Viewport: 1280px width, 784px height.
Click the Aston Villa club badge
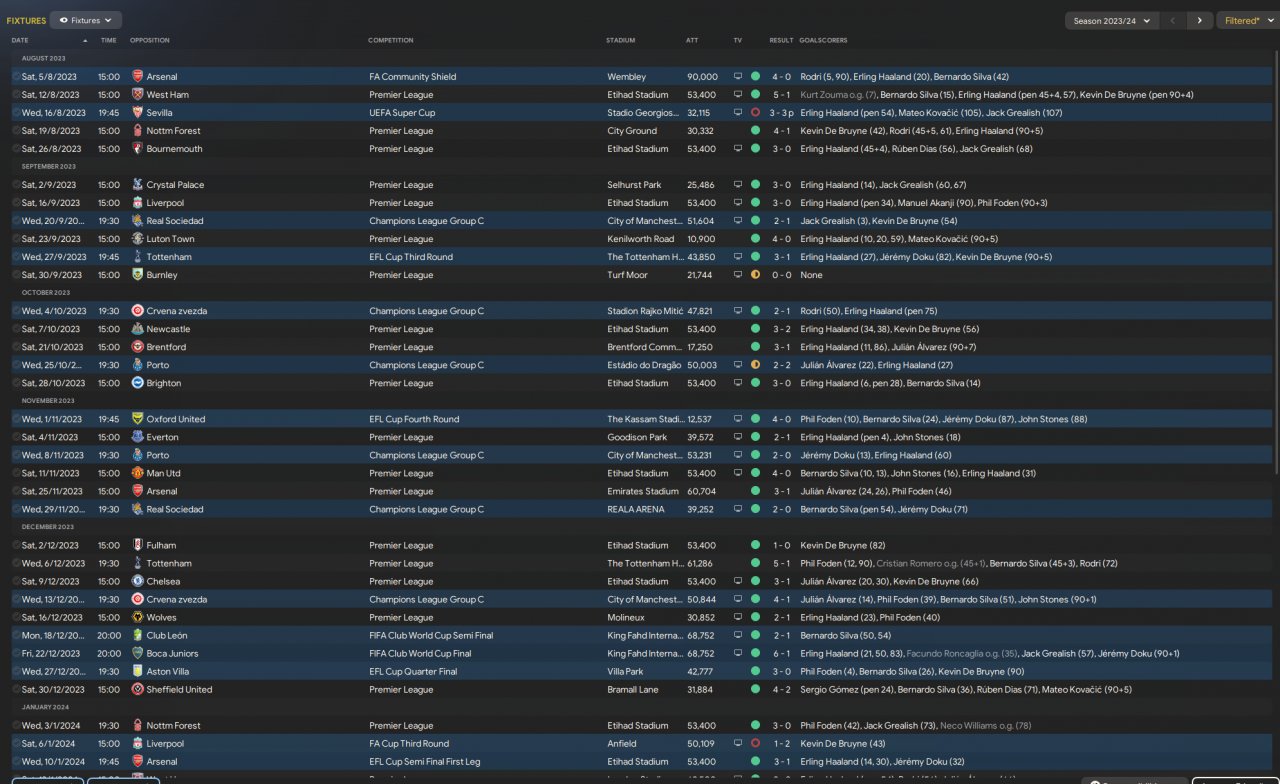[138, 671]
